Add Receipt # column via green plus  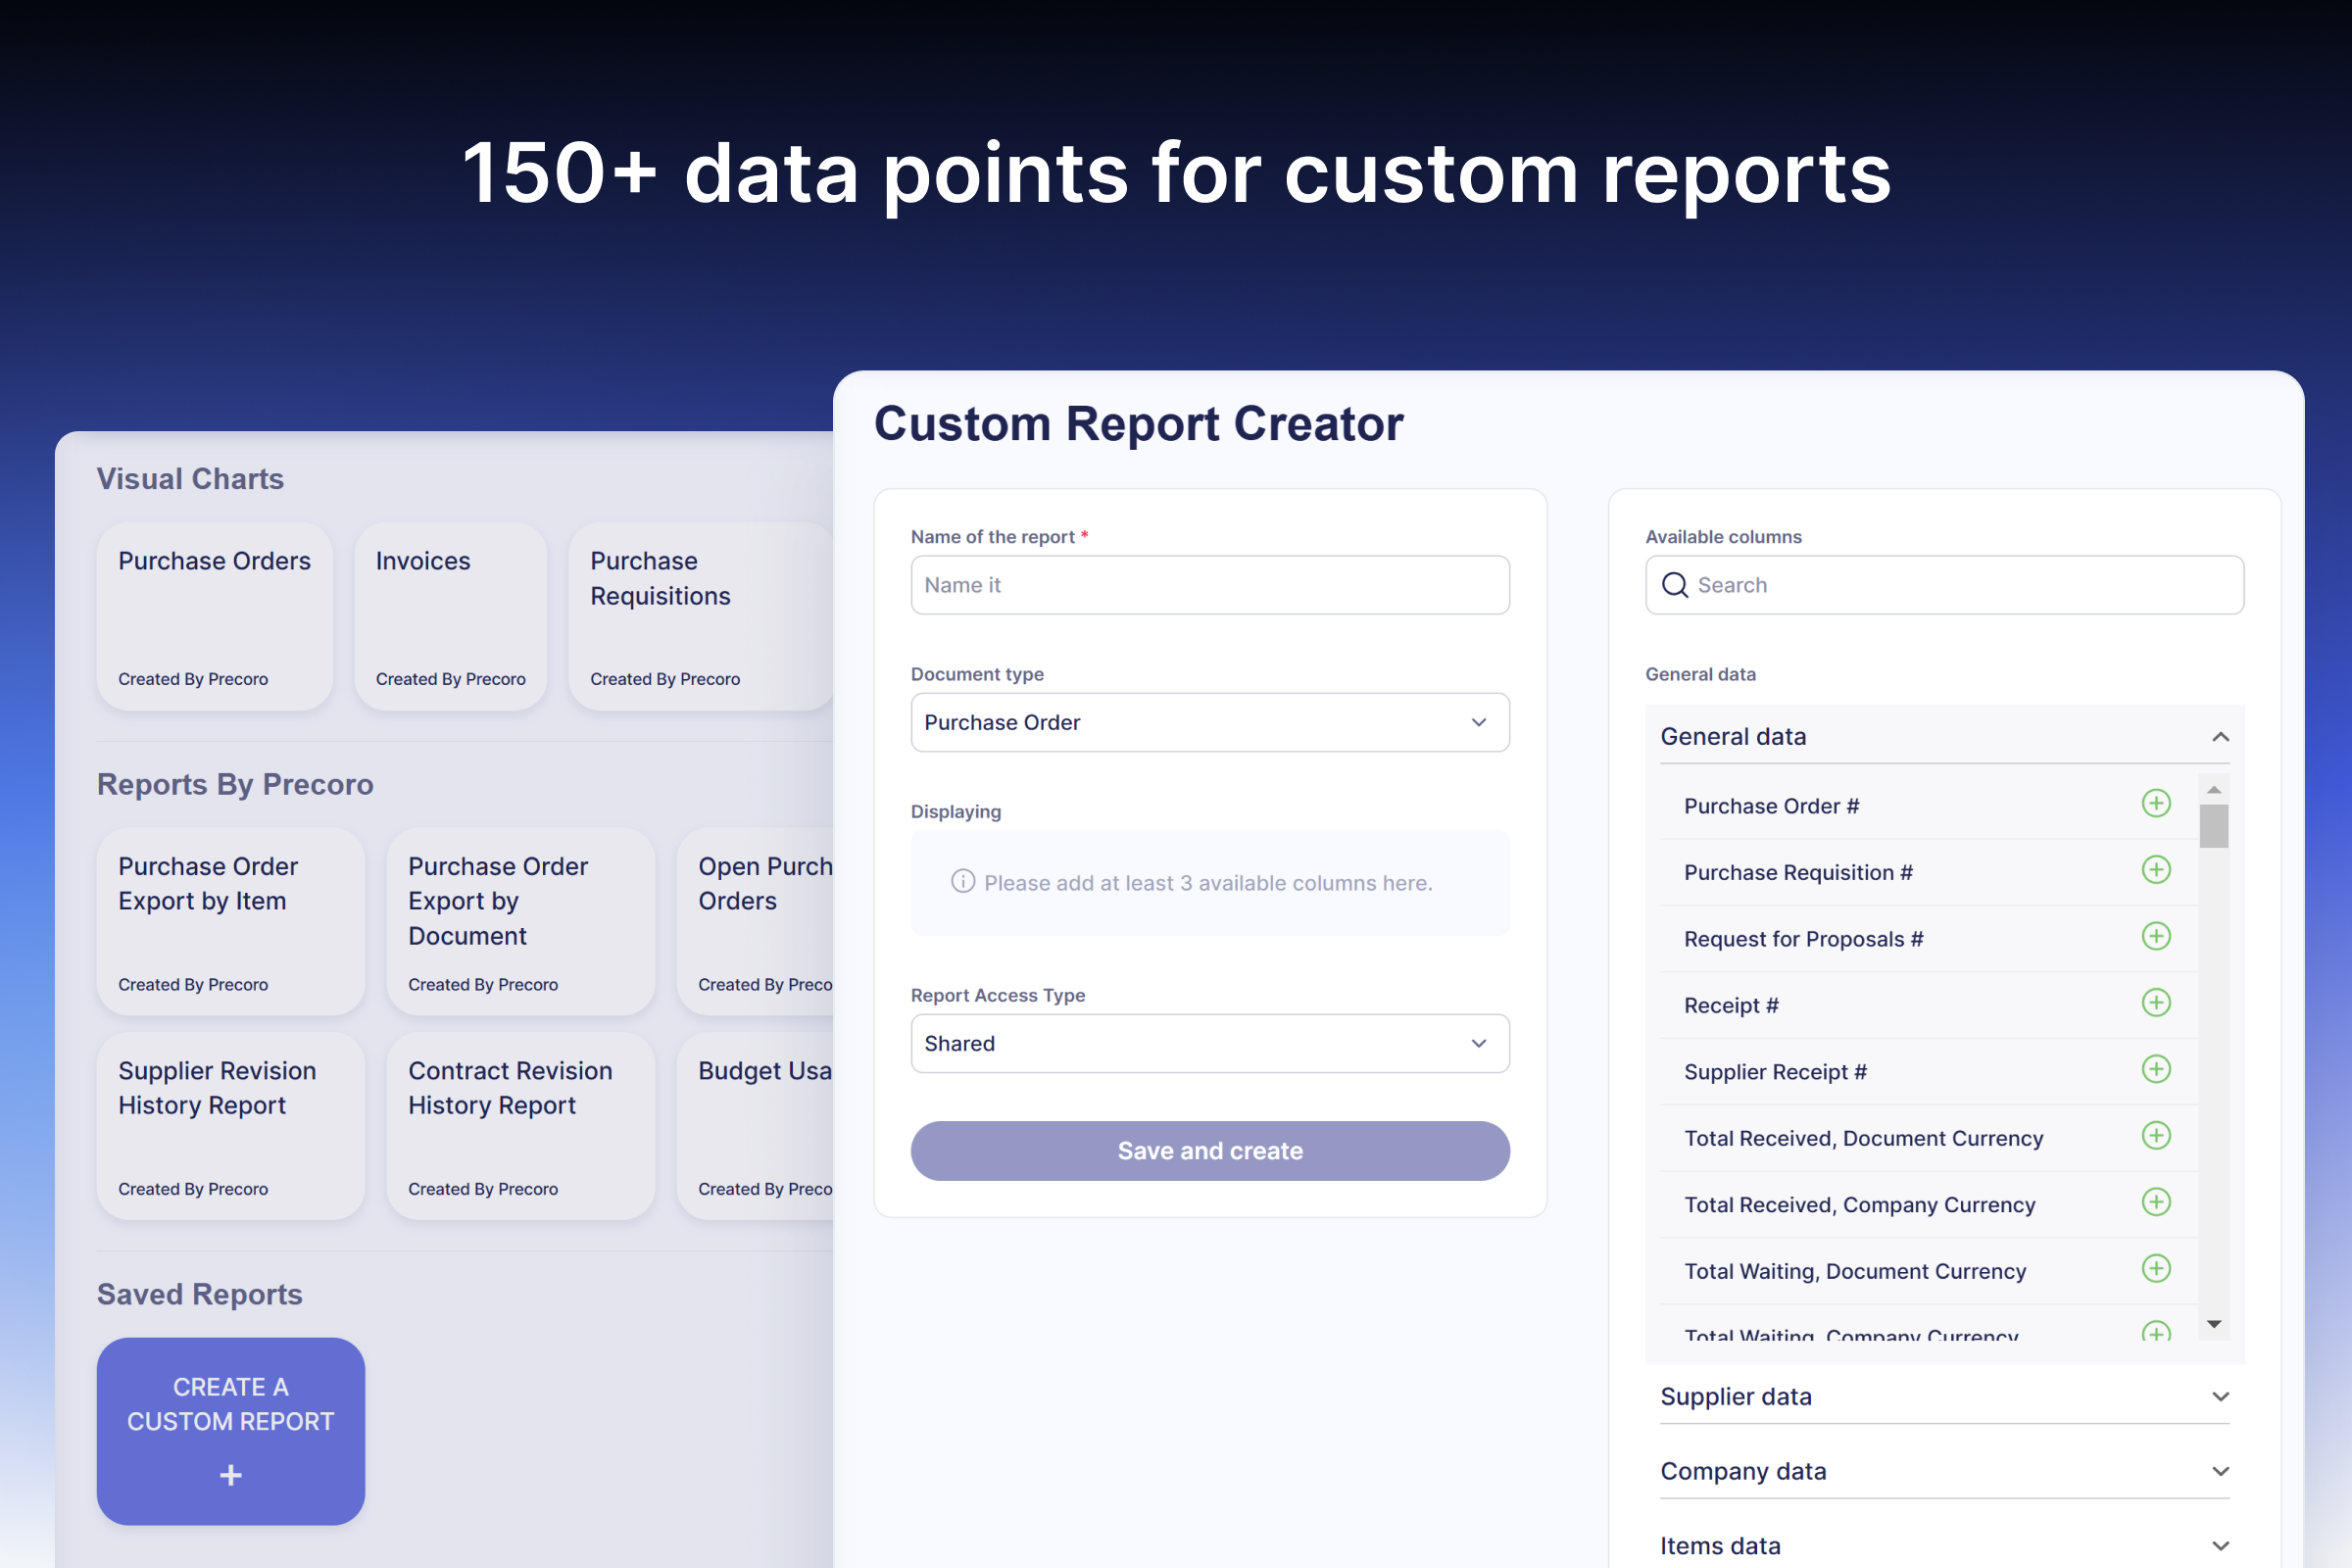coord(2157,1003)
